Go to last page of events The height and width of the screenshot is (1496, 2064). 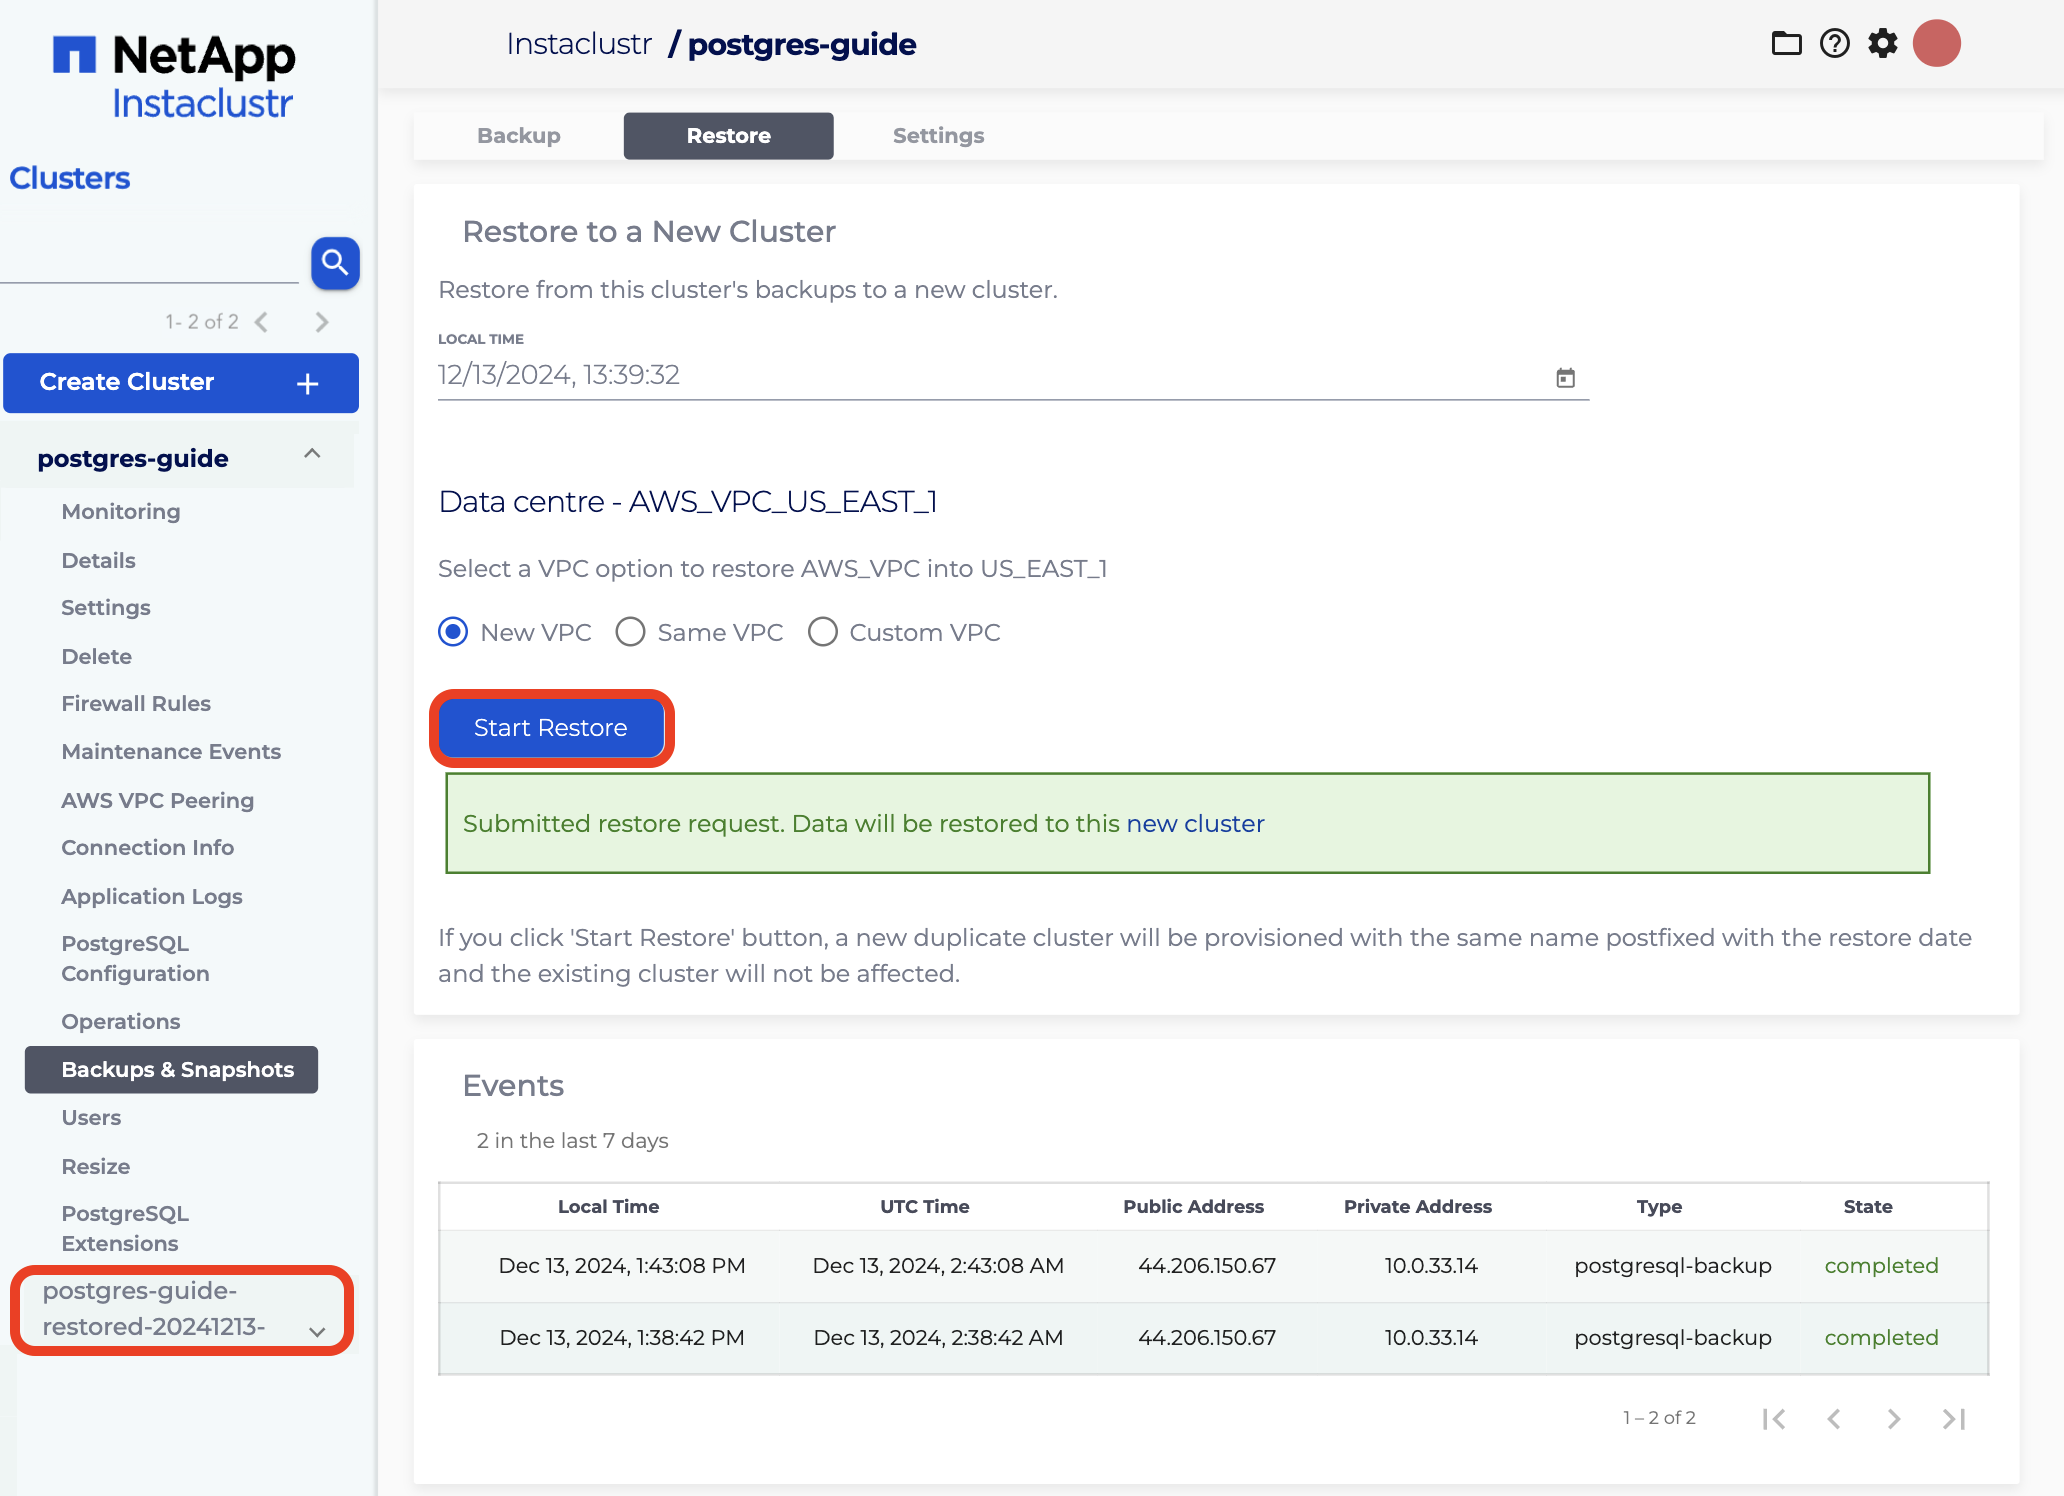pos(1954,1418)
